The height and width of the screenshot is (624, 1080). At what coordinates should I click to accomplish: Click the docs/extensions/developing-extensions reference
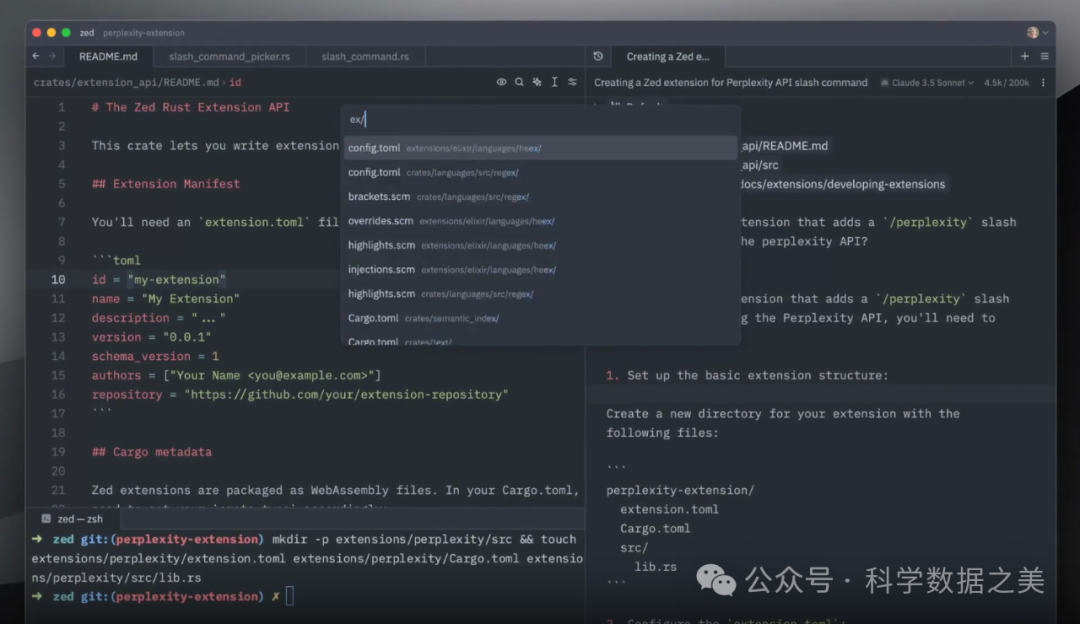(x=842, y=184)
